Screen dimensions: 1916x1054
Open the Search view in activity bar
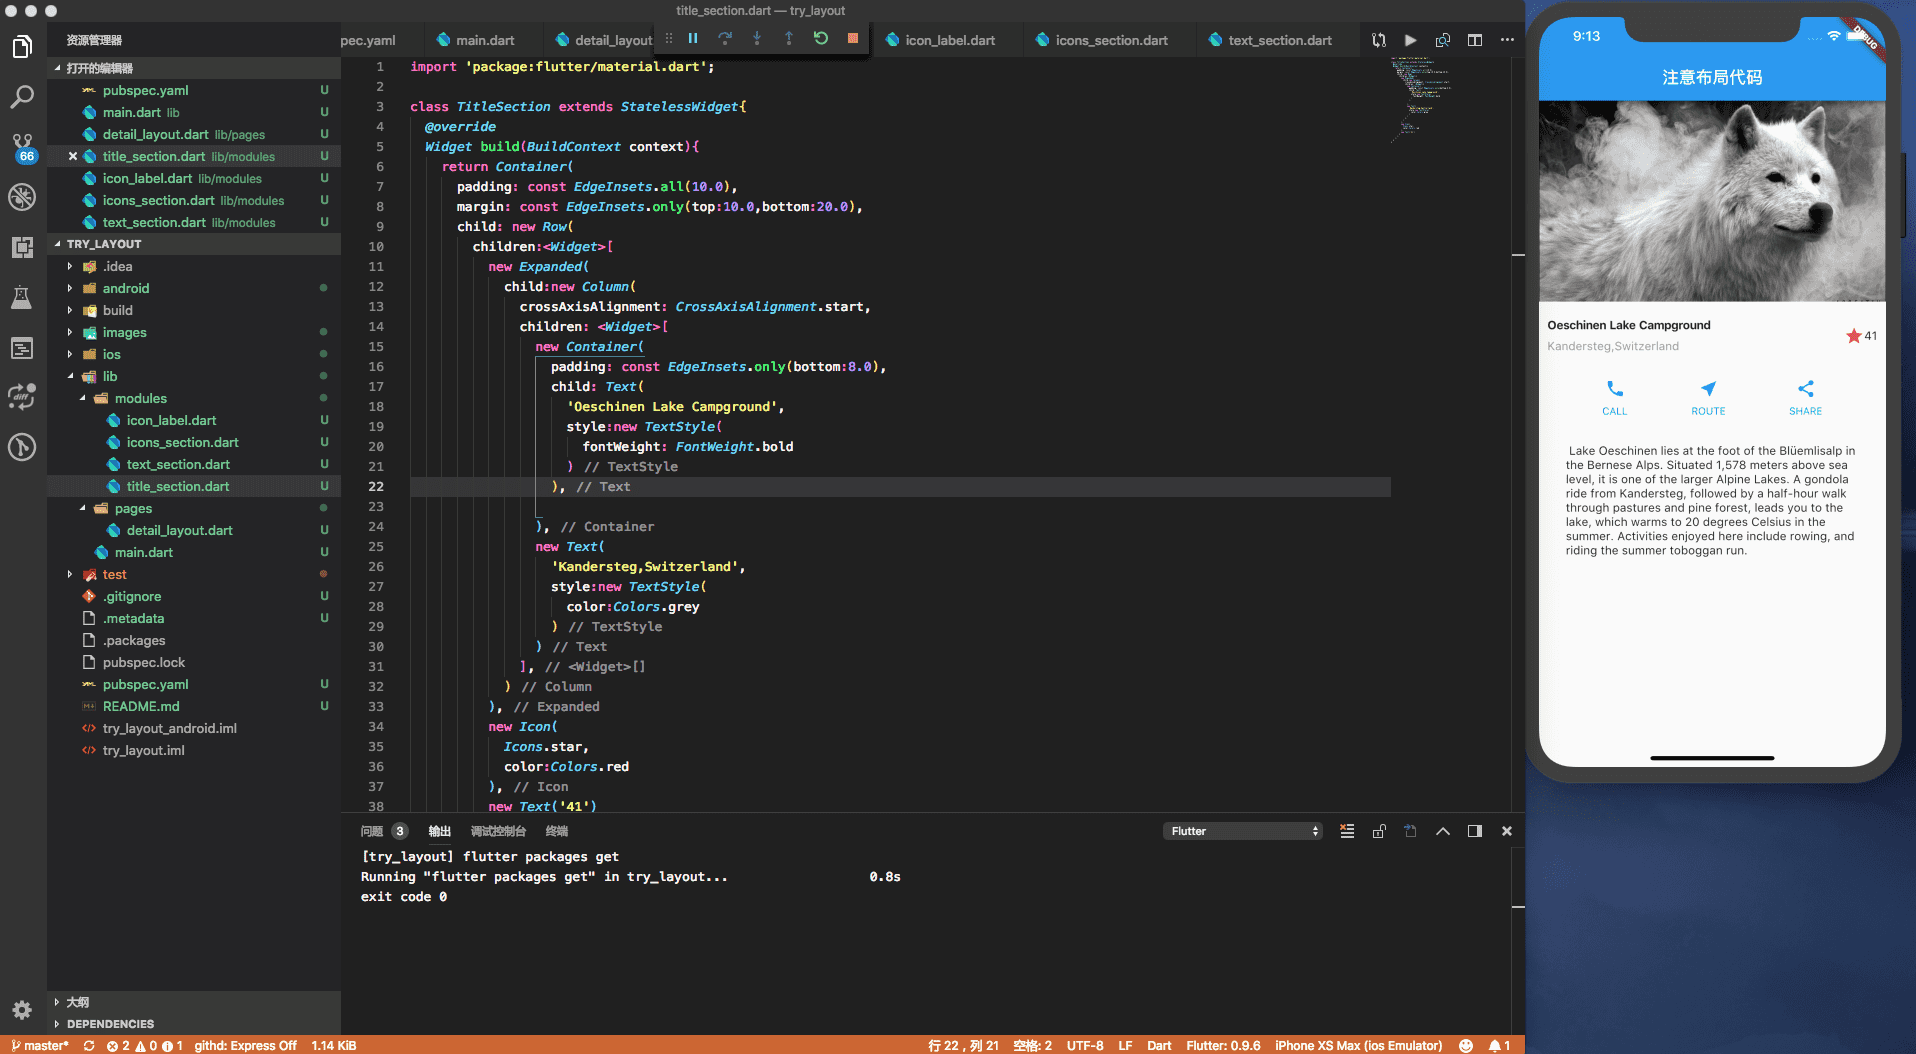[22, 97]
